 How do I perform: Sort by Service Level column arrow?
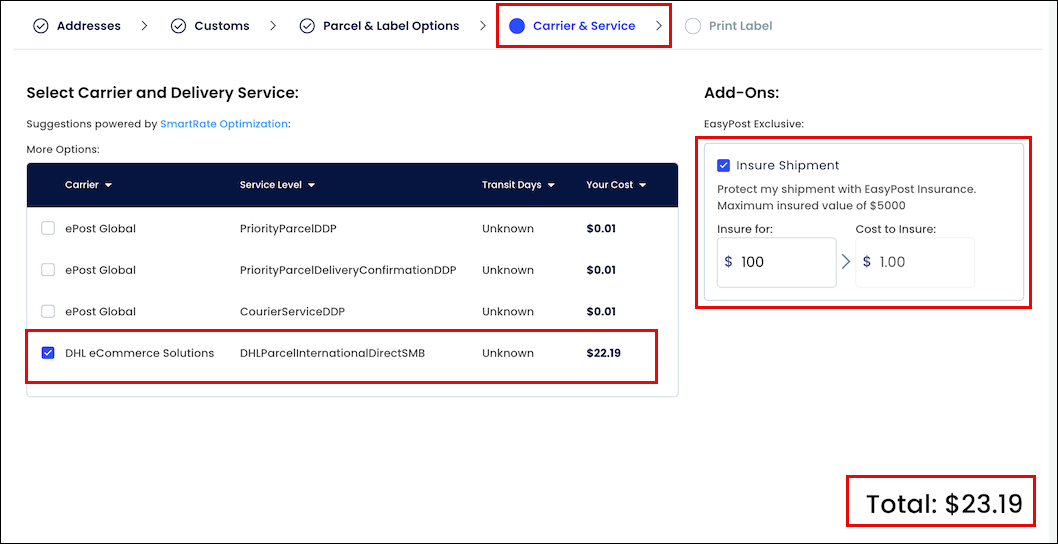tap(311, 185)
